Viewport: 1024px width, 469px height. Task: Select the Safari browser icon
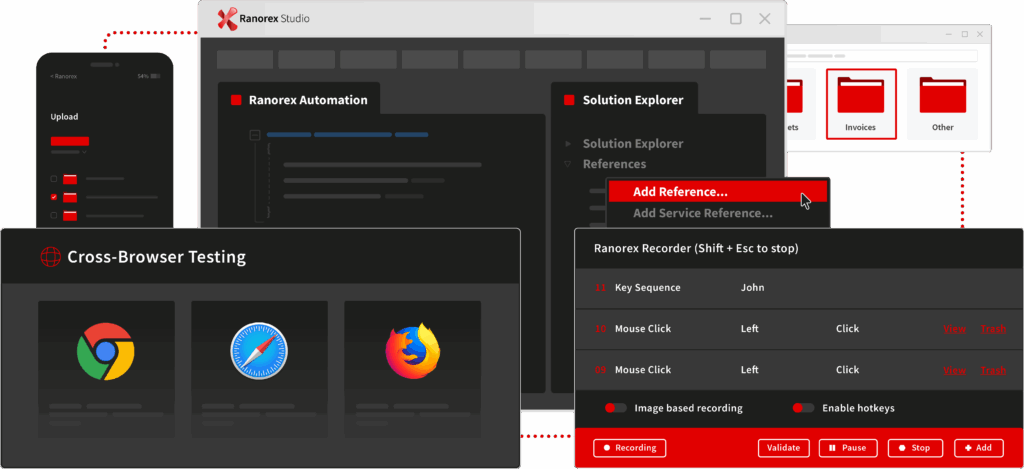click(259, 351)
